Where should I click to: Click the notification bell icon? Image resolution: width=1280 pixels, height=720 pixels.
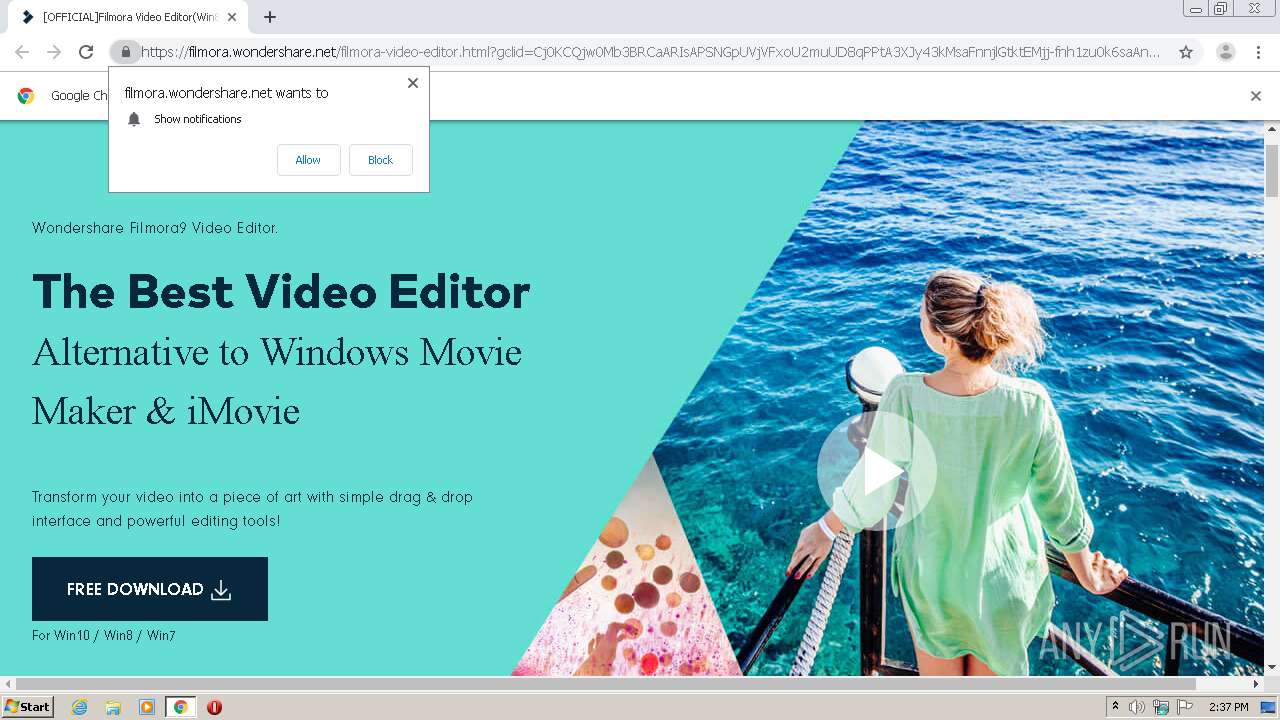pos(134,119)
